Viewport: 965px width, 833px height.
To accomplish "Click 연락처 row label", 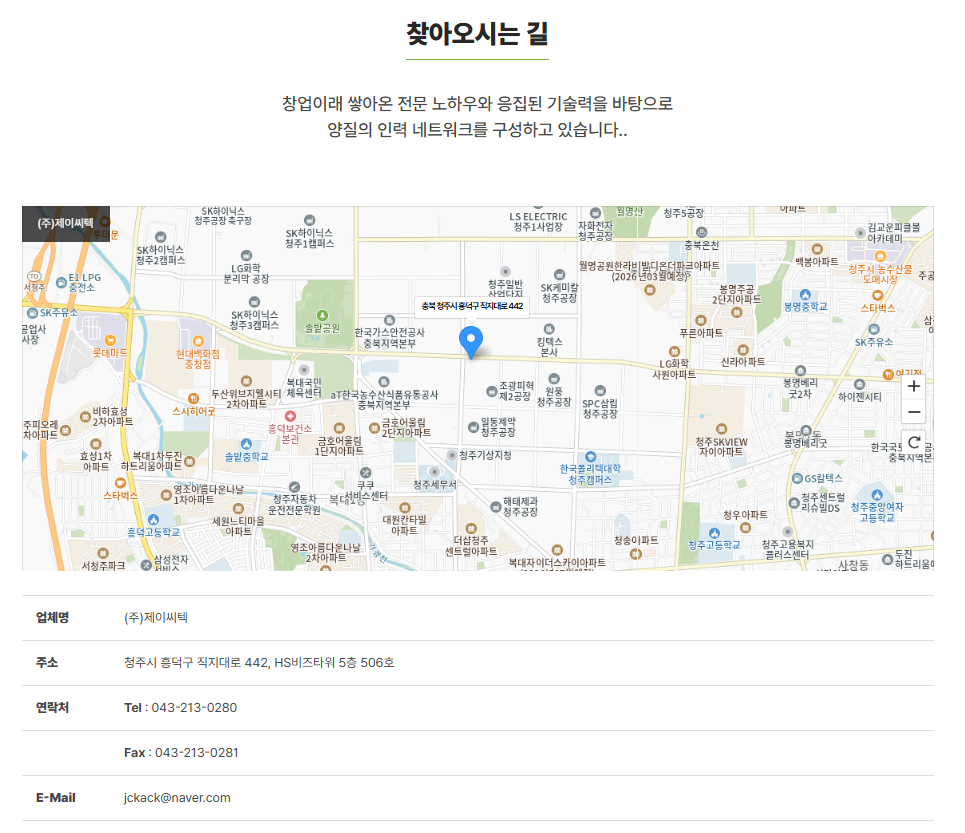I will coord(52,707).
